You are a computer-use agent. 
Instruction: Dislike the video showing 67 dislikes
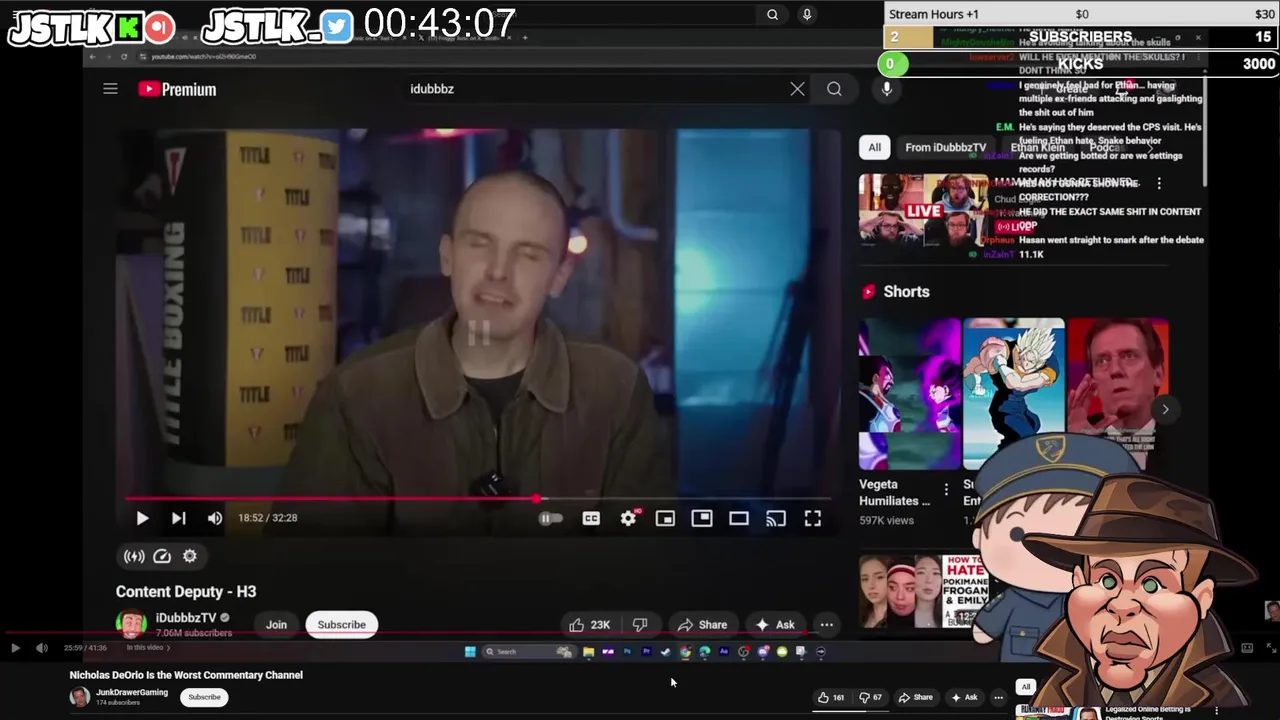tap(871, 698)
